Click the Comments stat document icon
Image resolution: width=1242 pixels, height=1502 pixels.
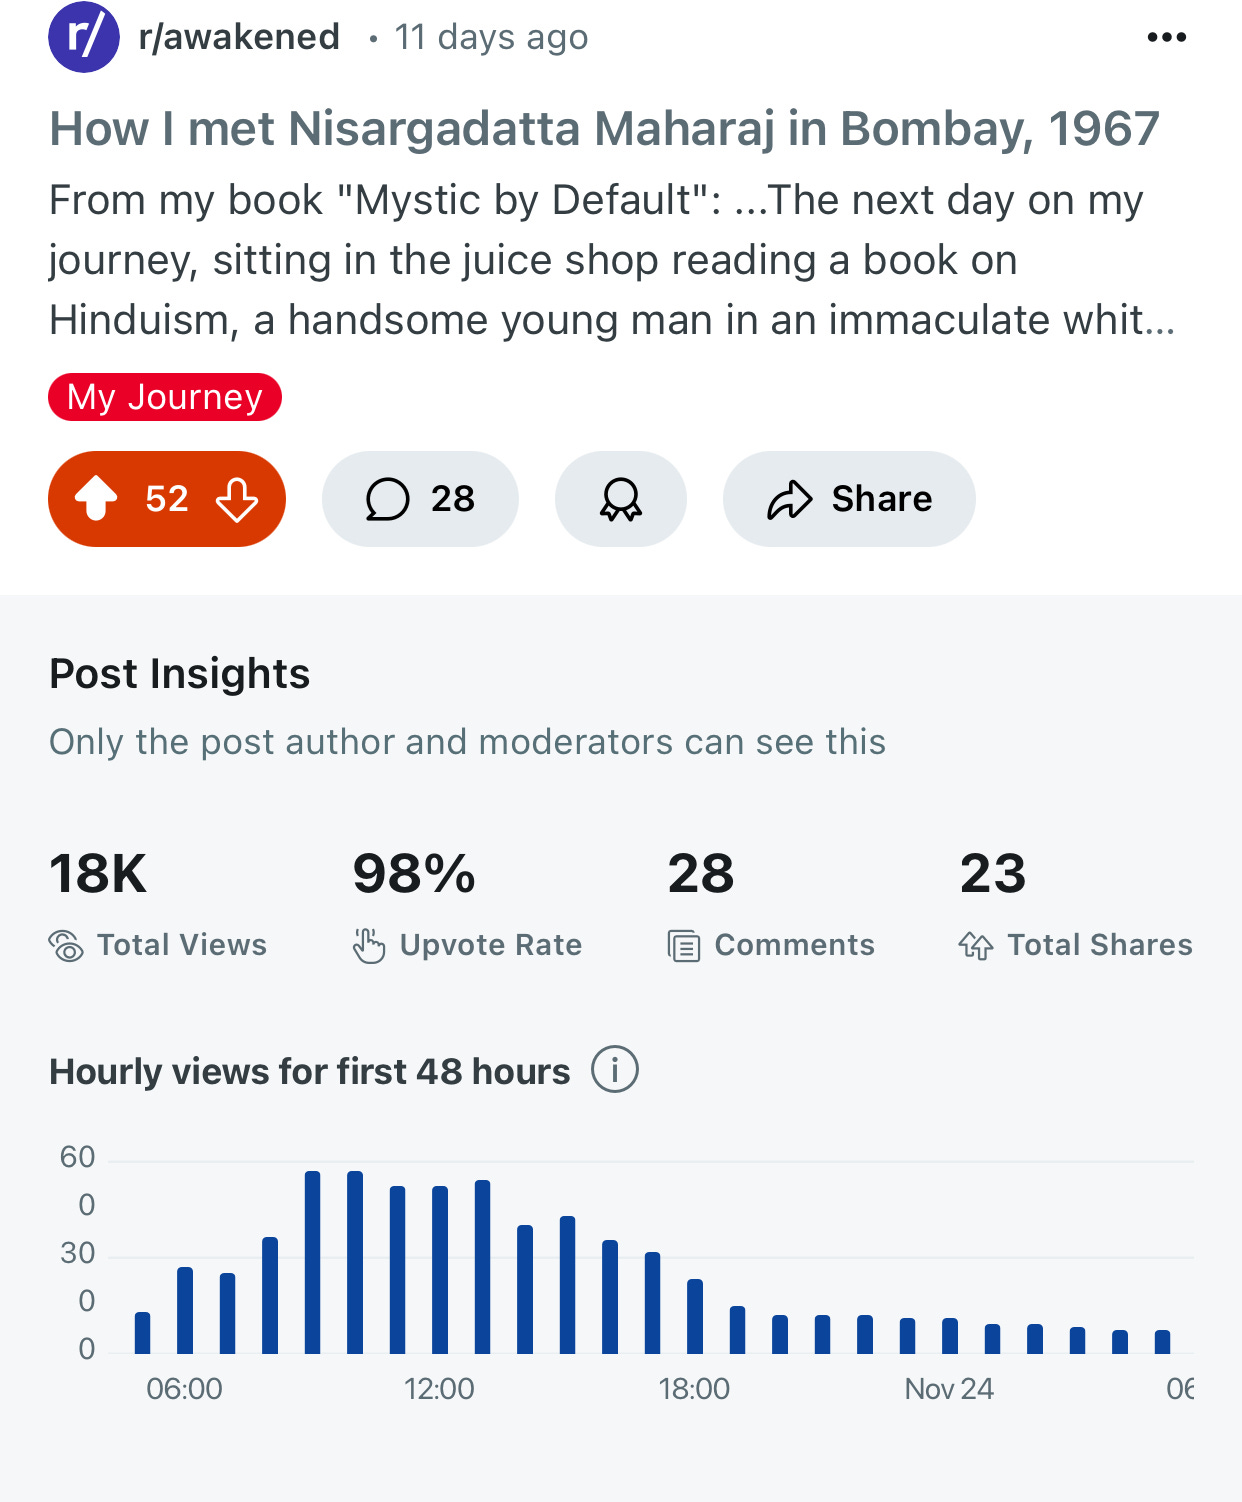[684, 945]
